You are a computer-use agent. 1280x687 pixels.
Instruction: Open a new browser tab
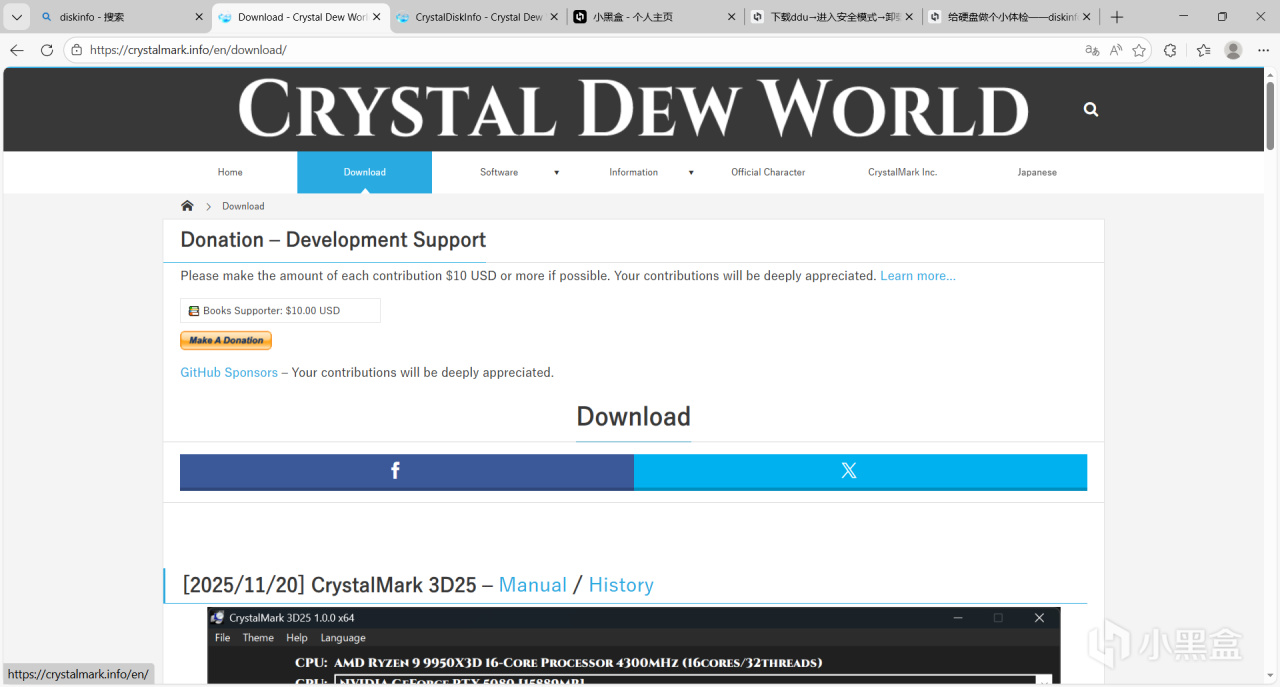coord(1117,17)
